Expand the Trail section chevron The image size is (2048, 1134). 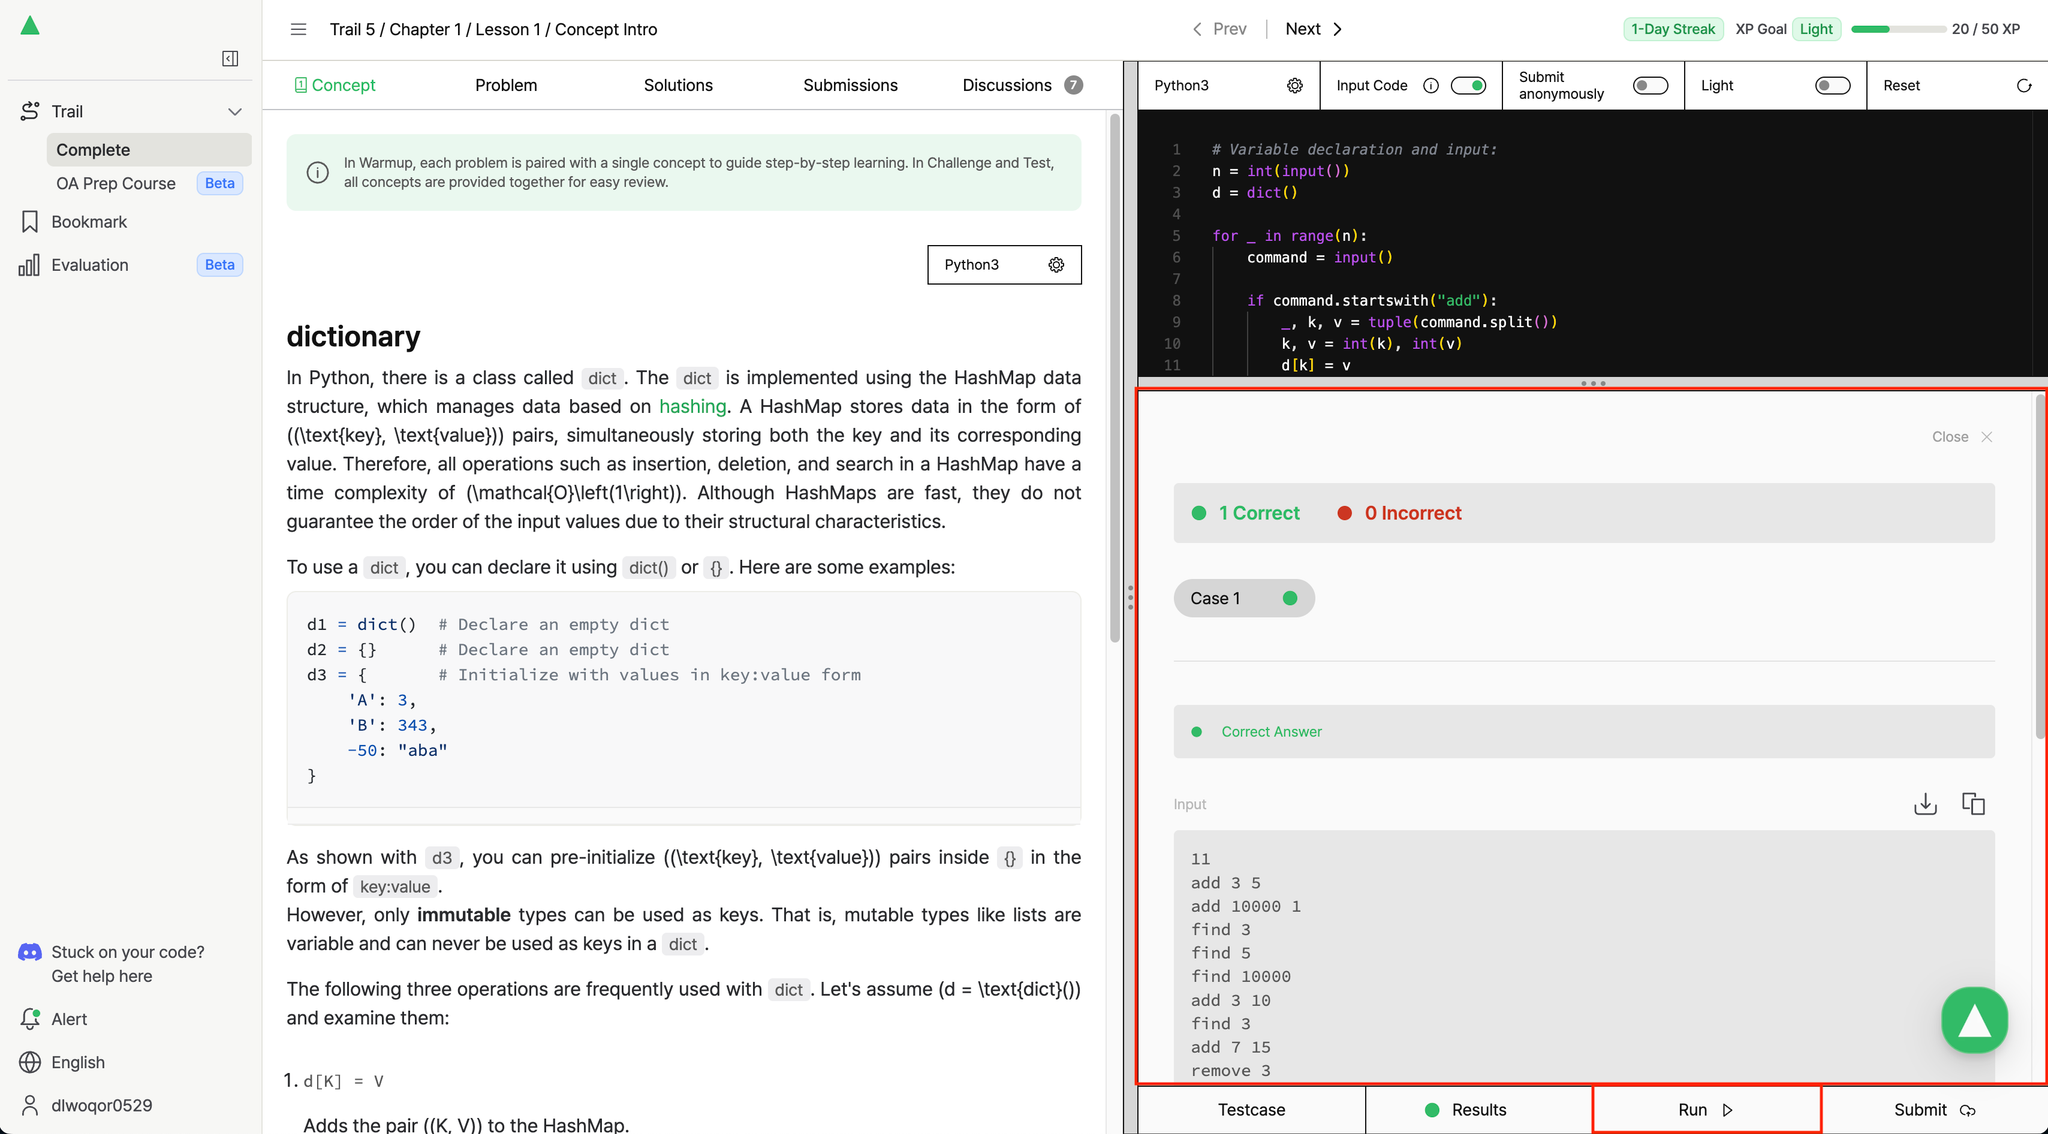[235, 111]
